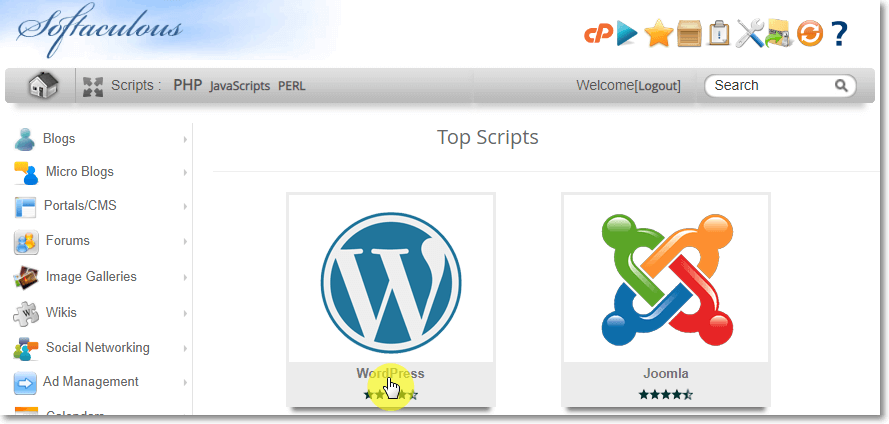Screen dimensions: 889x424
Task: Open the settings wrench-and-screwdriver icon
Action: coord(750,33)
